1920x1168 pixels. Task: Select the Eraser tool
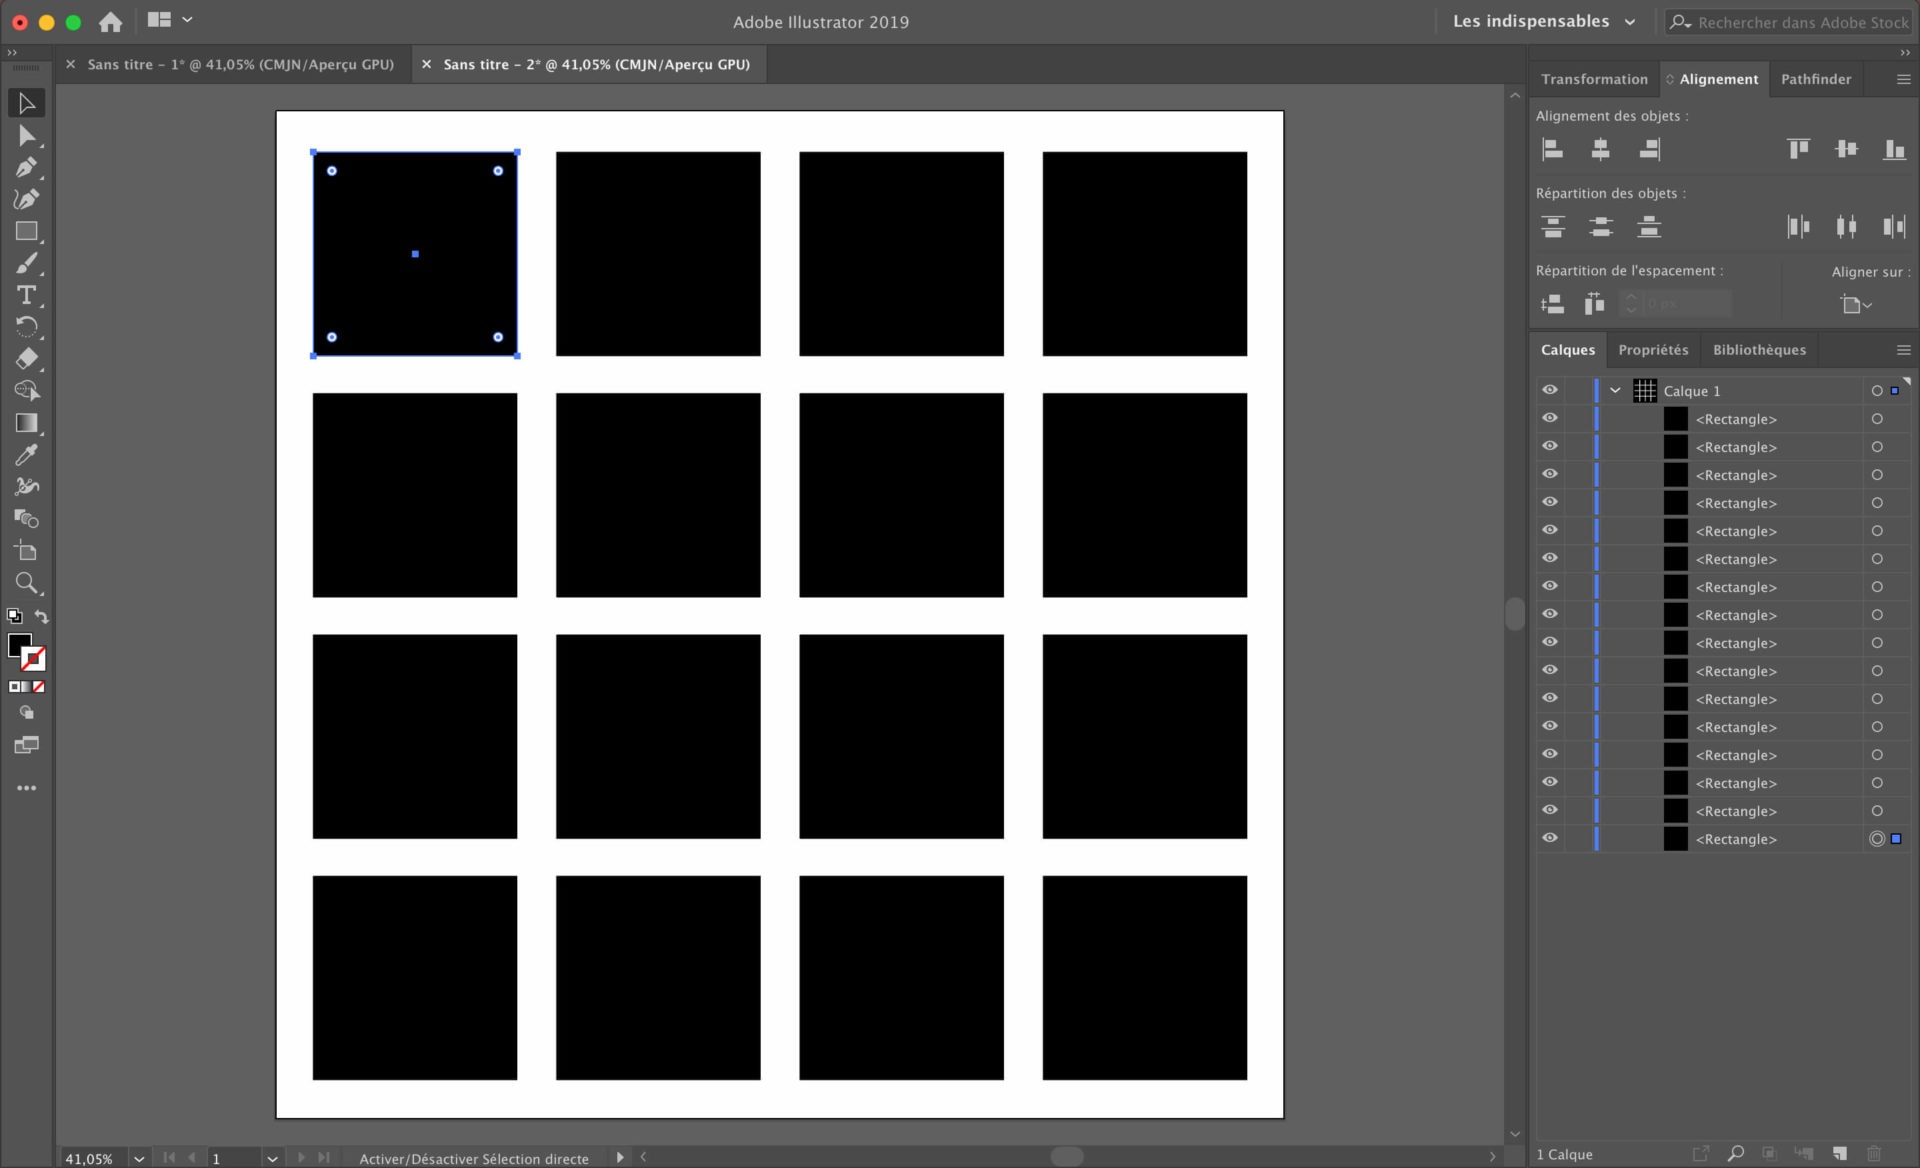[x=27, y=359]
